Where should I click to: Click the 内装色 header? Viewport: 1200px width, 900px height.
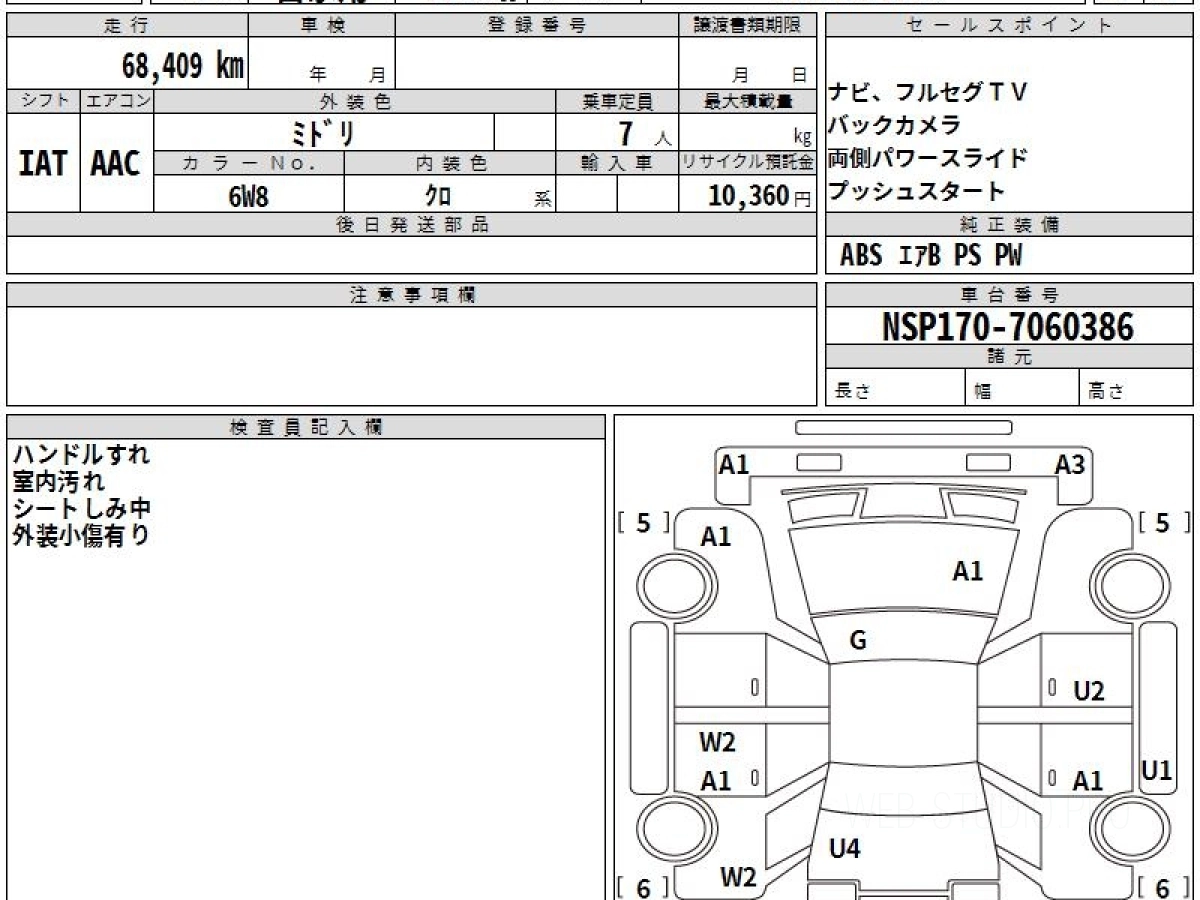point(450,164)
